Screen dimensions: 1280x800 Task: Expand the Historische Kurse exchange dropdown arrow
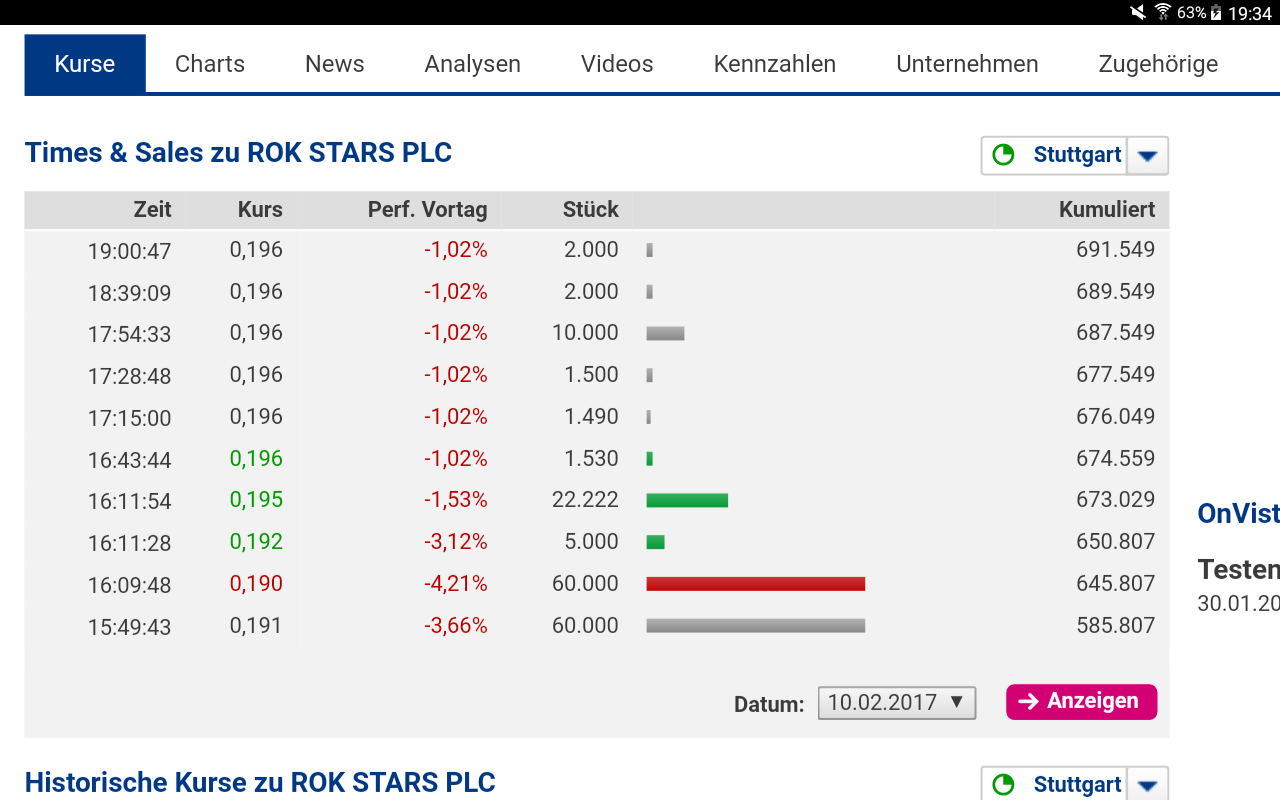(x=1148, y=785)
